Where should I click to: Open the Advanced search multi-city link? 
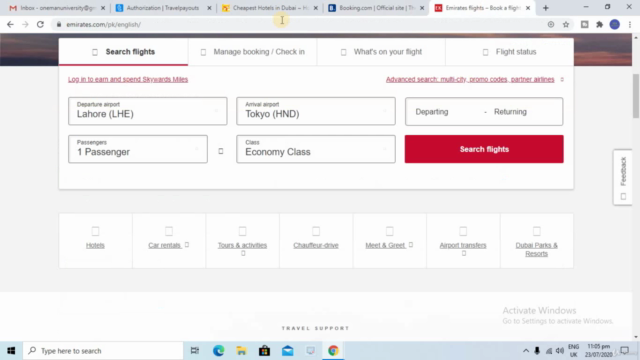click(470, 79)
